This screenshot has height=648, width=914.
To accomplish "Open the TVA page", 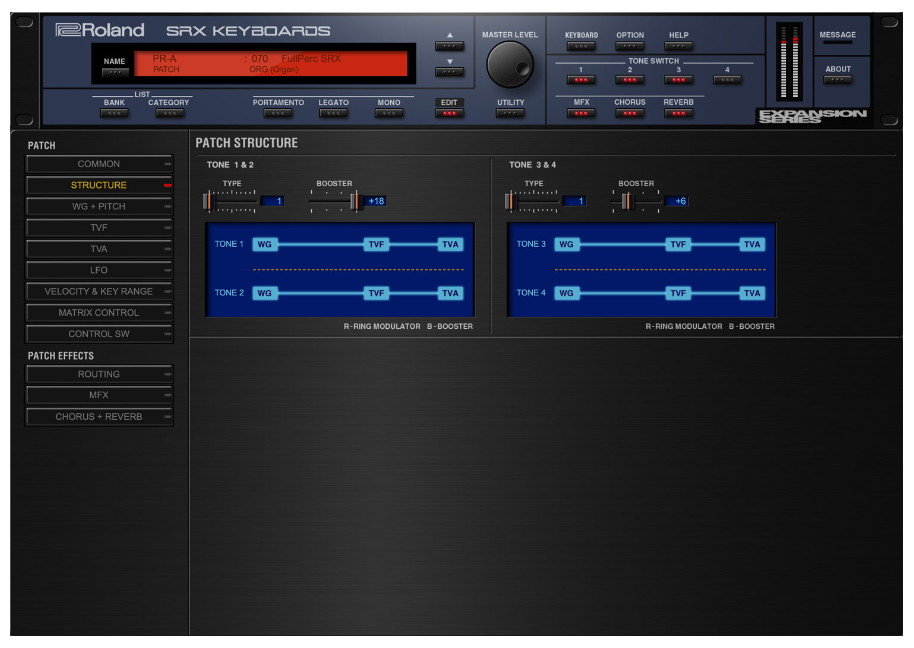I will pos(99,249).
